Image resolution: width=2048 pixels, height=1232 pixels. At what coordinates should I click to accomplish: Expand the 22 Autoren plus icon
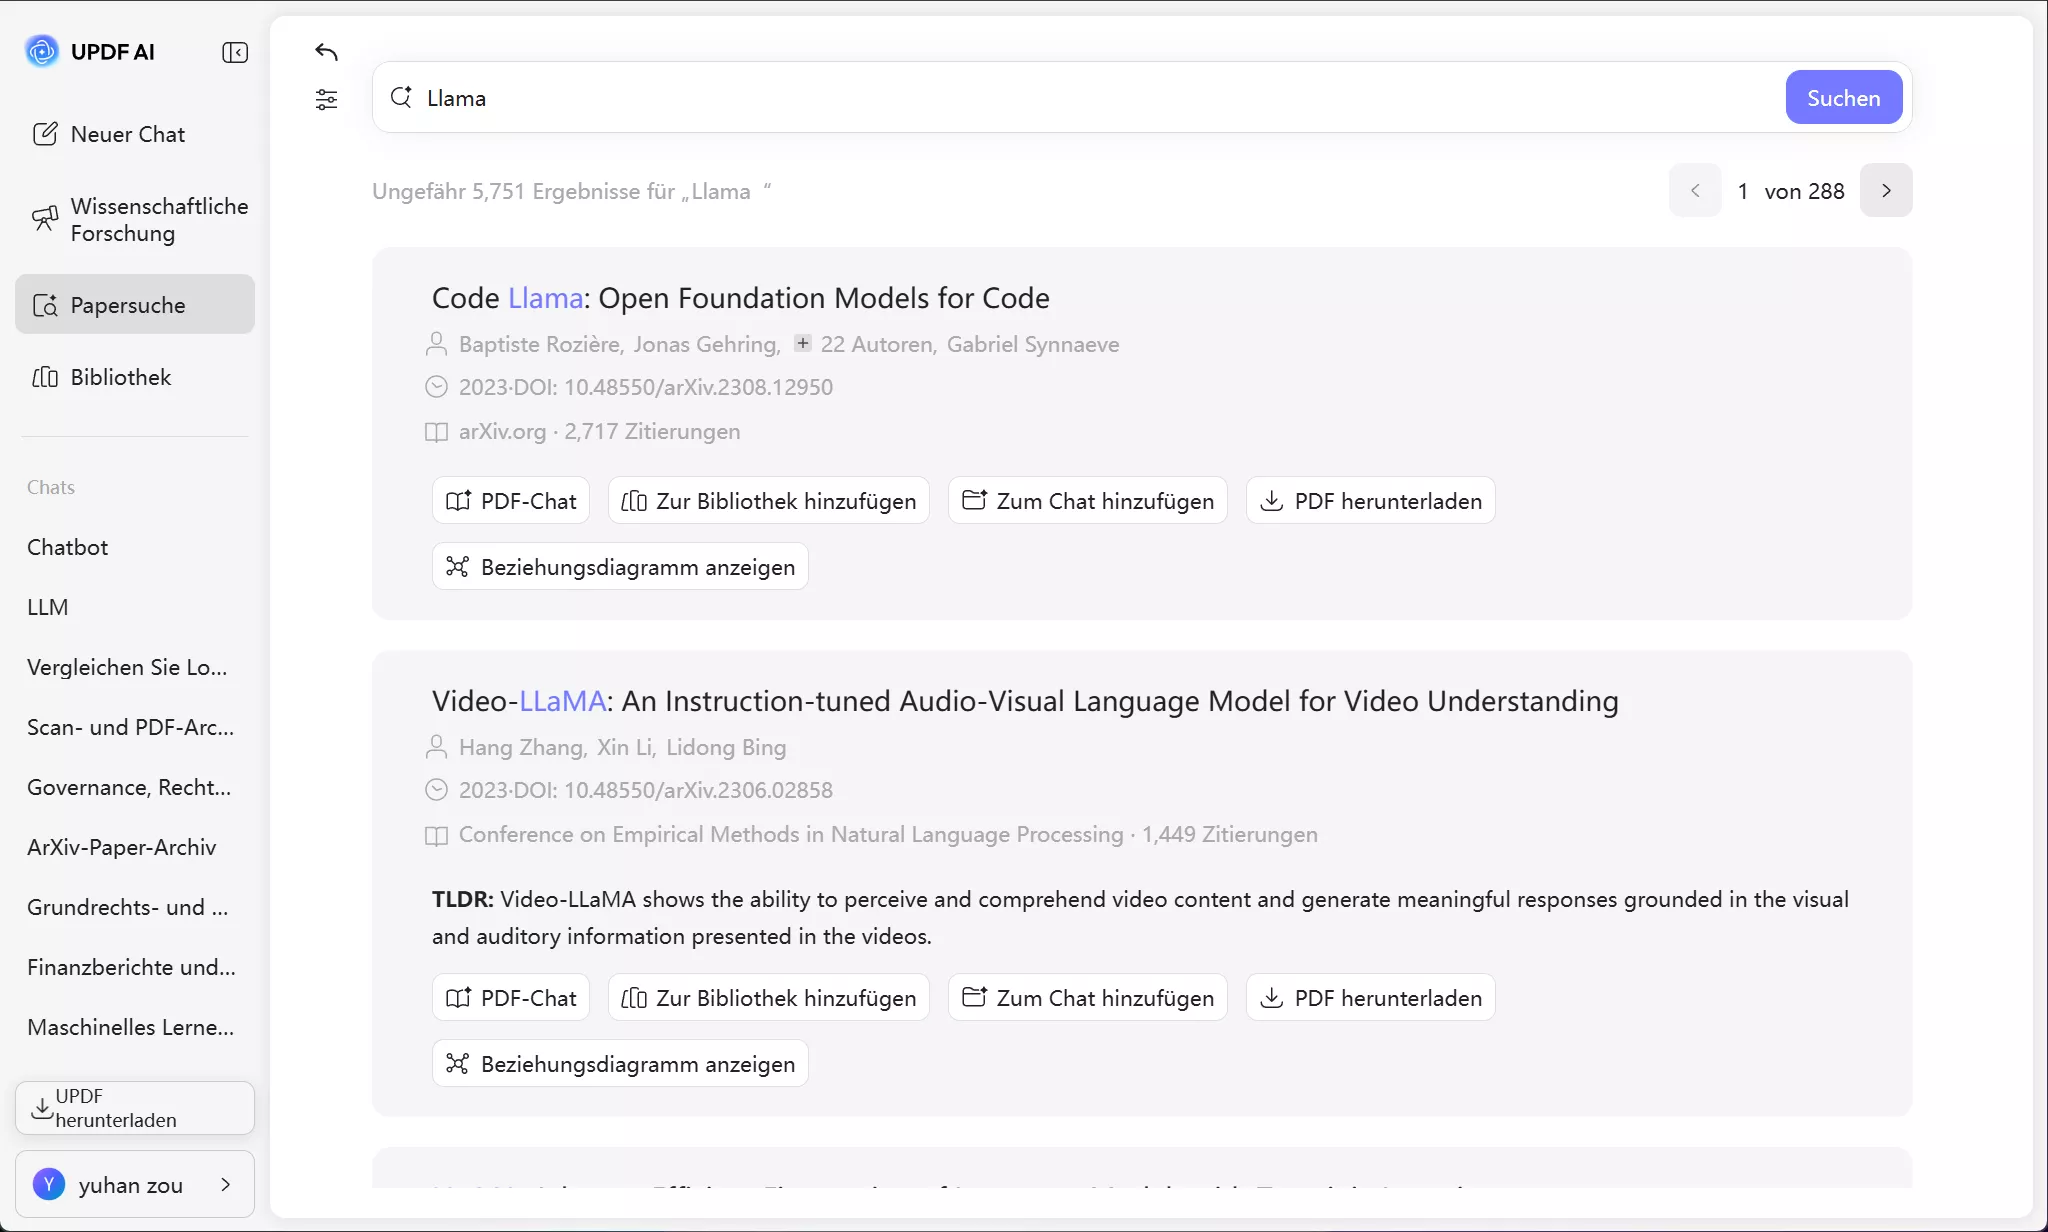click(x=802, y=343)
